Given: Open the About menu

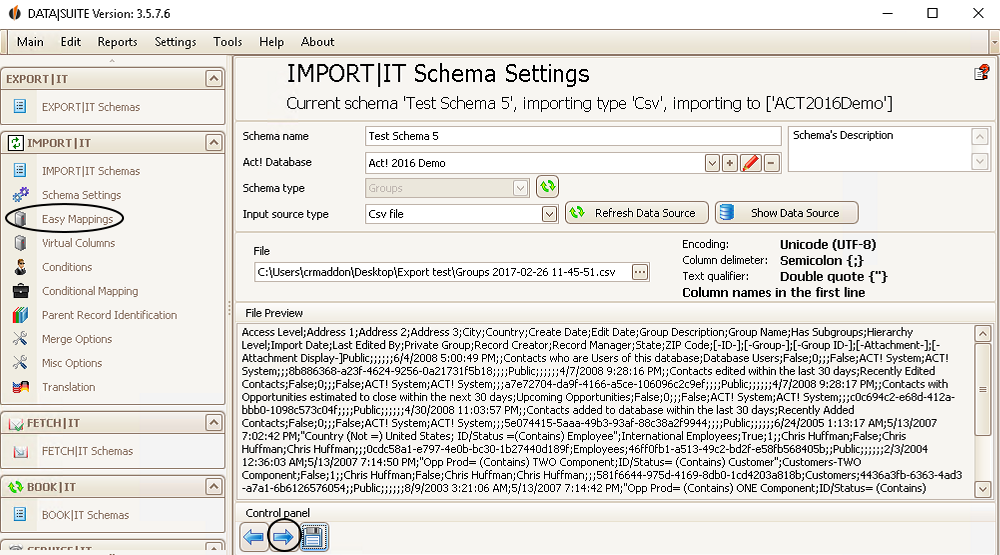Looking at the screenshot, I should pyautogui.click(x=318, y=41).
